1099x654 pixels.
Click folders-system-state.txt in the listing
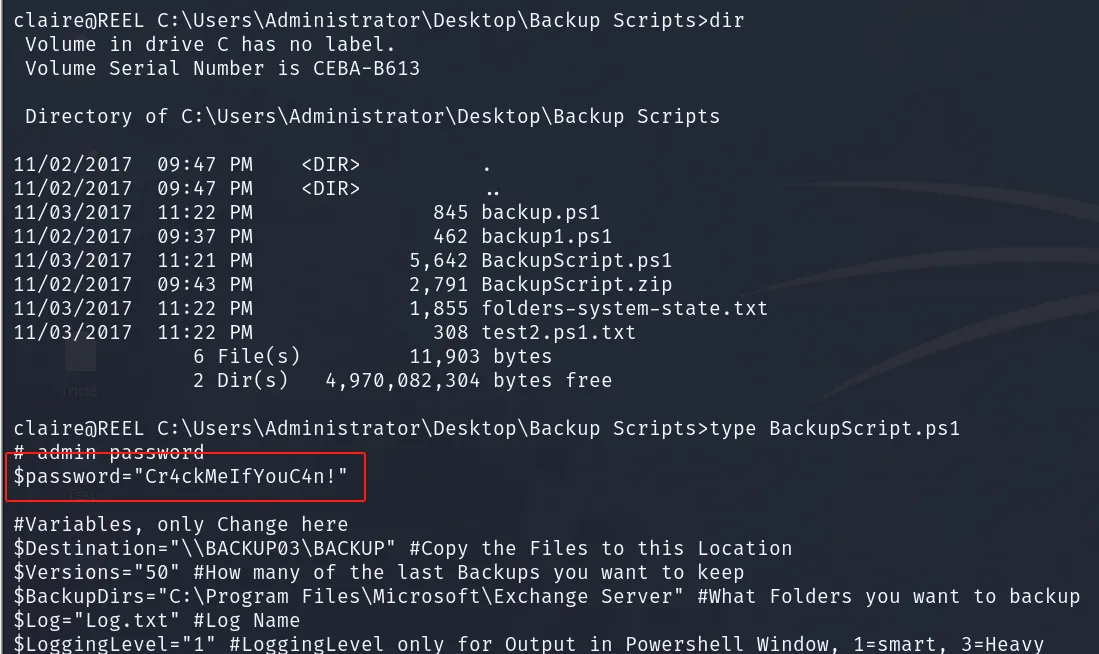point(624,308)
